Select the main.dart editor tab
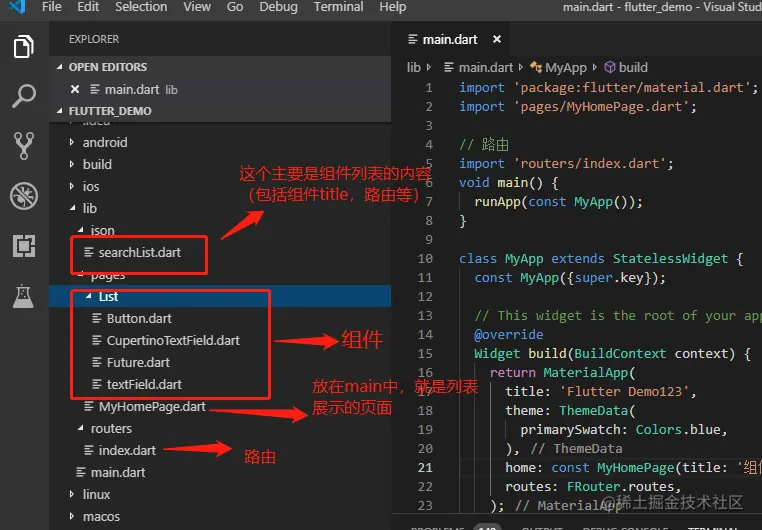Viewport: 762px width, 530px height. pyautogui.click(x=450, y=39)
